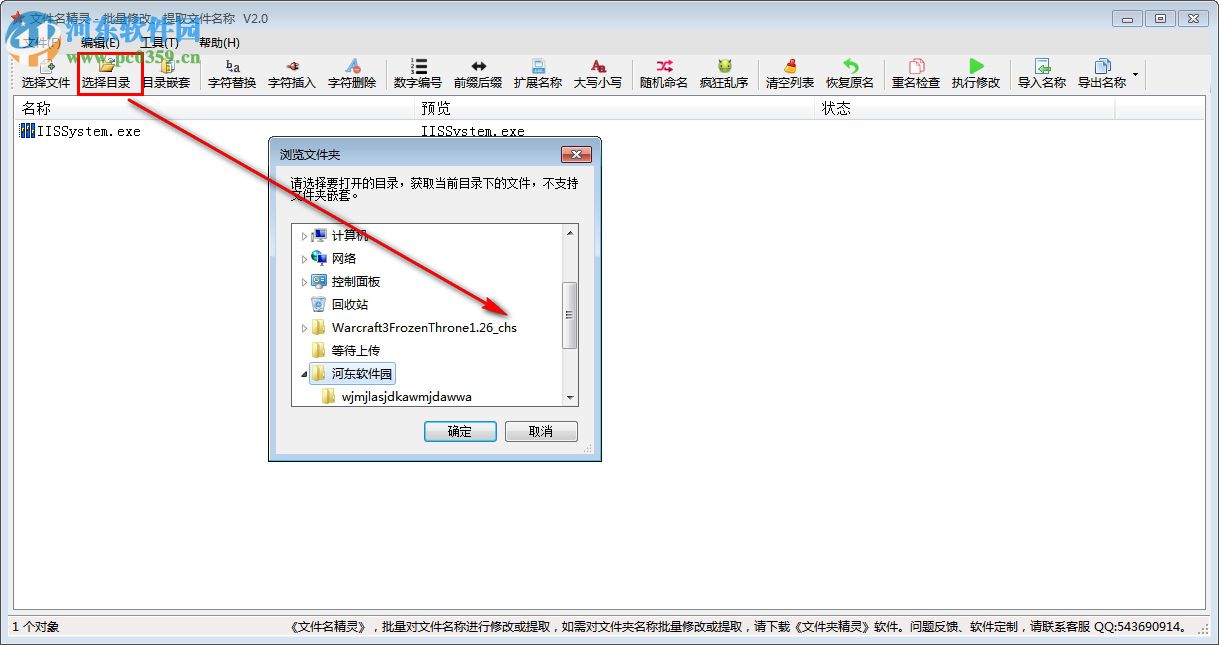Restore names with 恢复原名
1219x645 pixels.
click(x=850, y=74)
